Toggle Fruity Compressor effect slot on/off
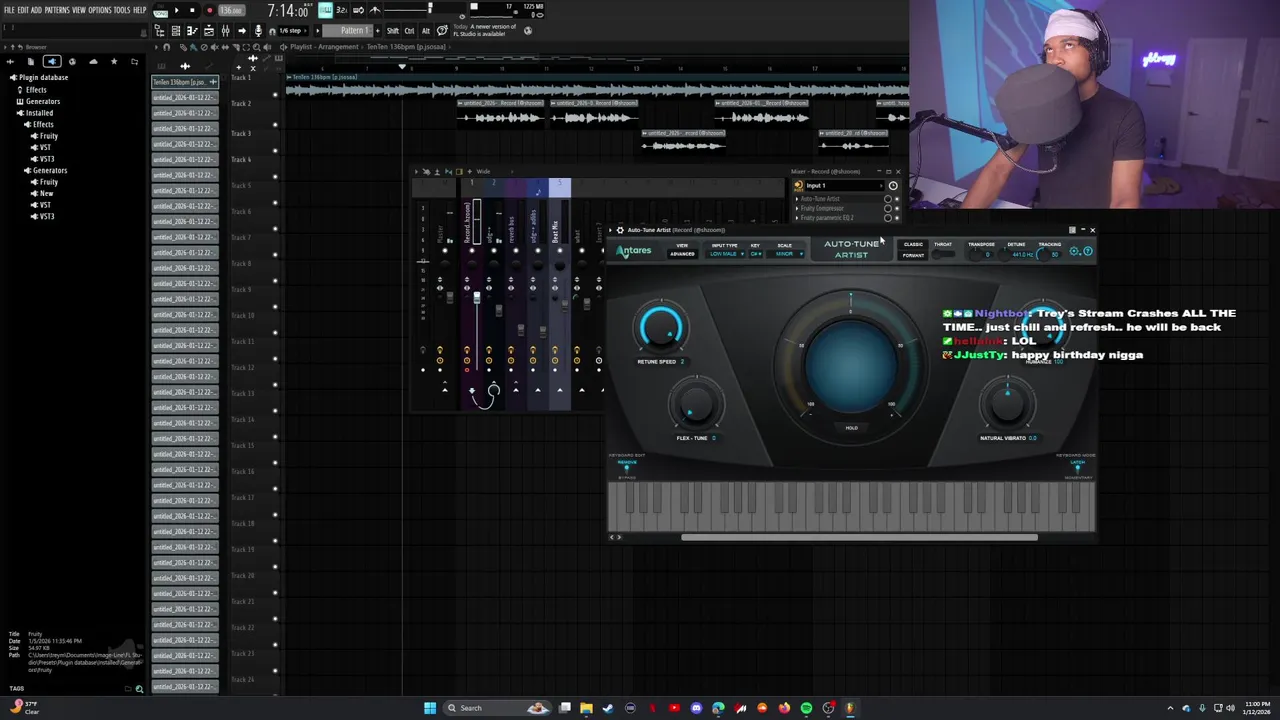The image size is (1280, 720). point(896,208)
